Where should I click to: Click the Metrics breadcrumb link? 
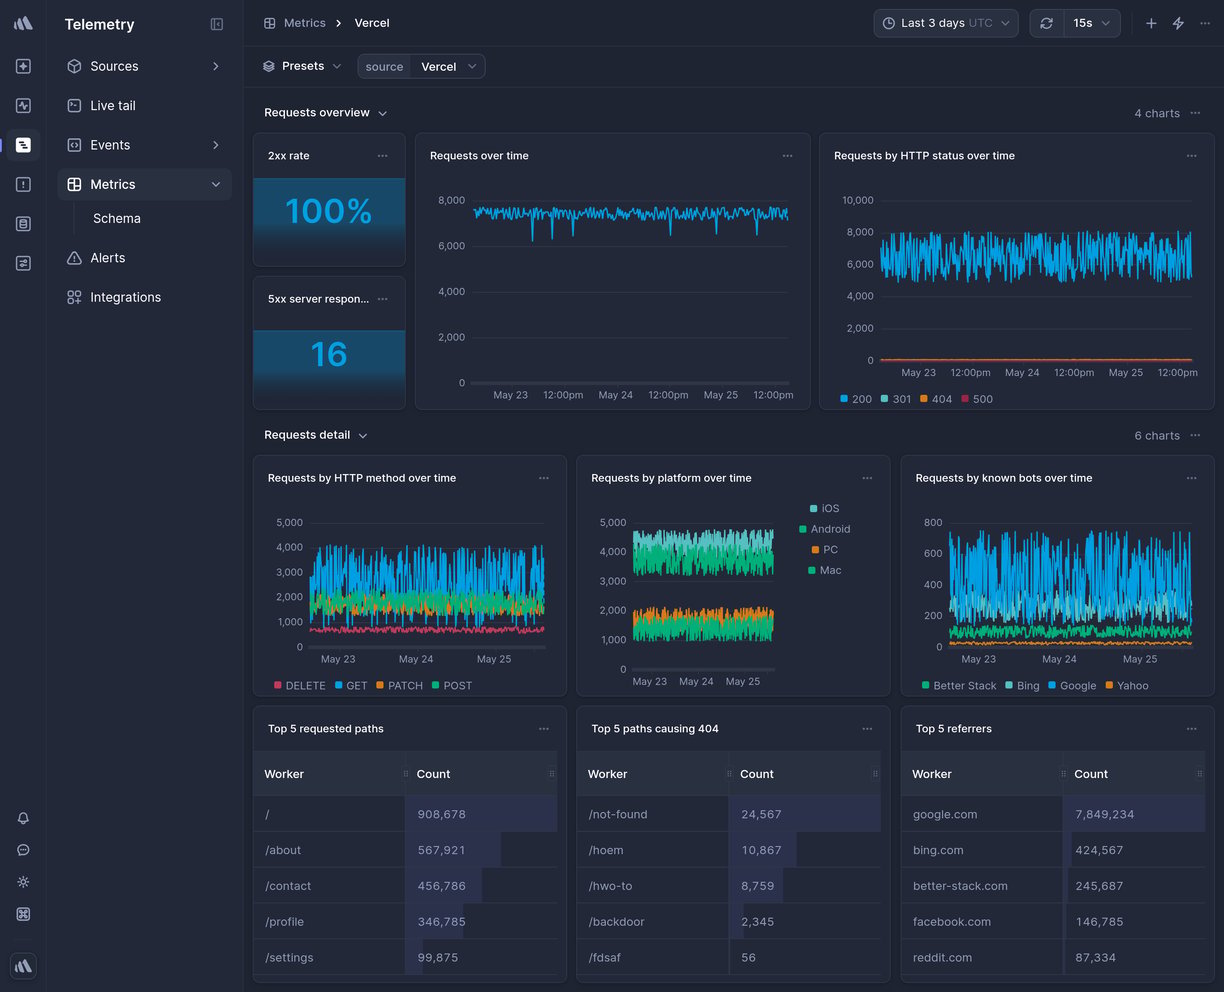point(305,23)
